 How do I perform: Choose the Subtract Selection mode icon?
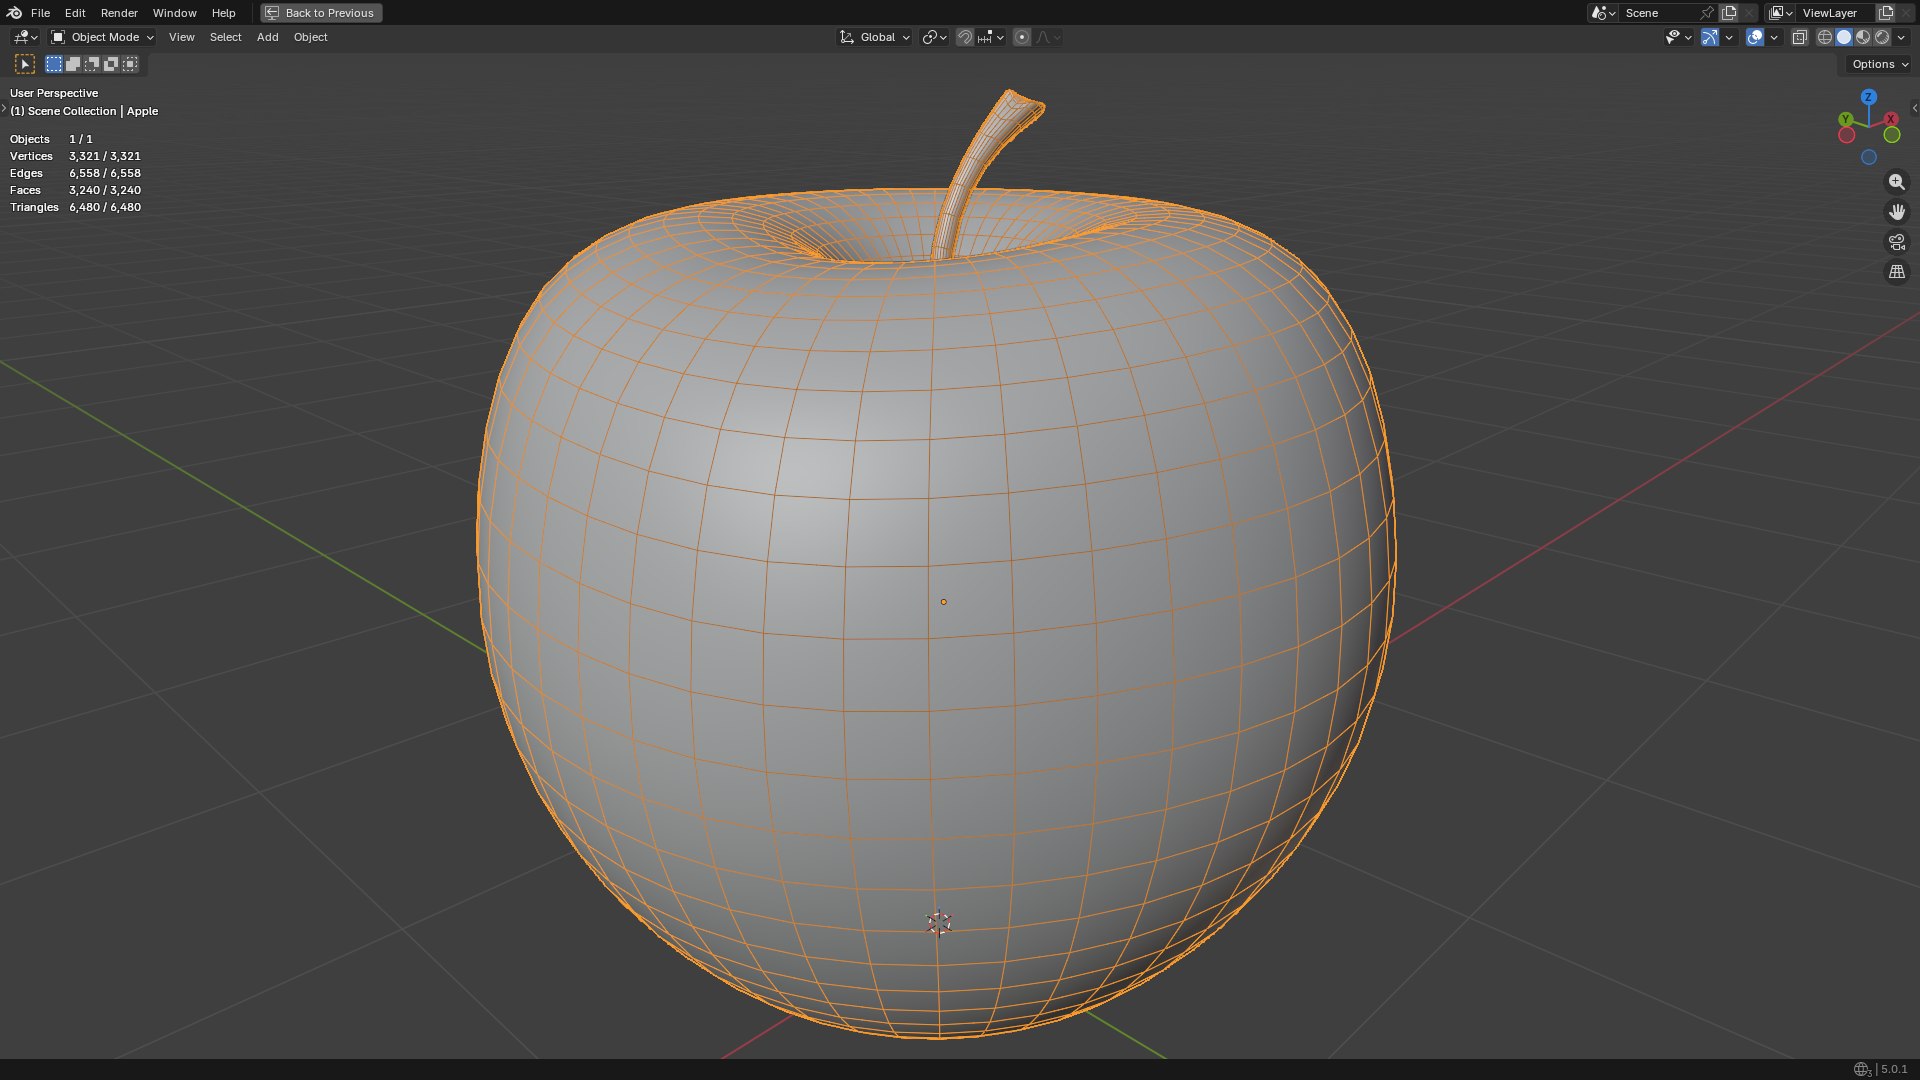[x=92, y=64]
